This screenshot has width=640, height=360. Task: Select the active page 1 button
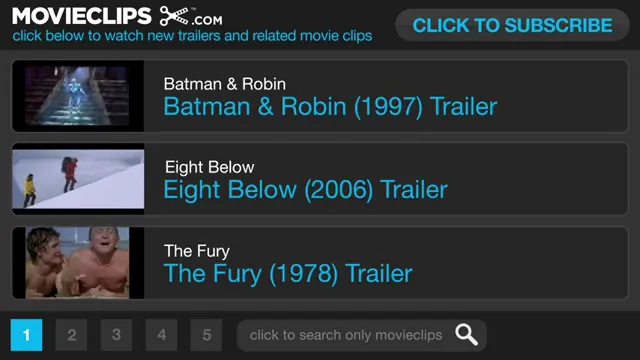point(27,335)
